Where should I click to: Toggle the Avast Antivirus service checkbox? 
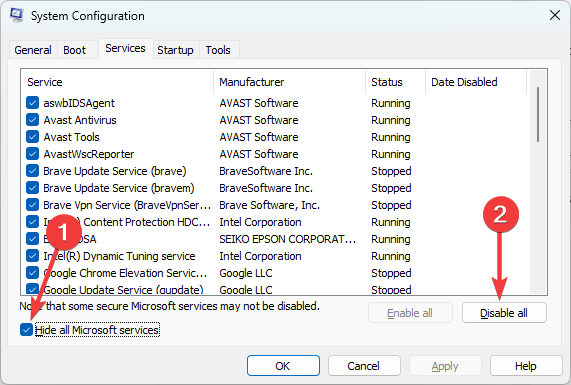(32, 120)
